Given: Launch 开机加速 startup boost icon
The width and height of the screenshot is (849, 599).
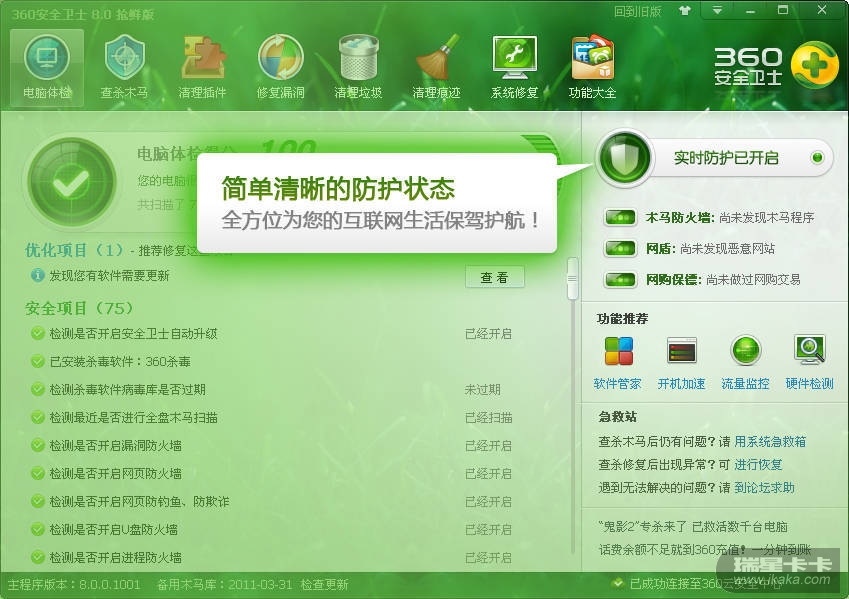Looking at the screenshot, I should pyautogui.click(x=682, y=350).
